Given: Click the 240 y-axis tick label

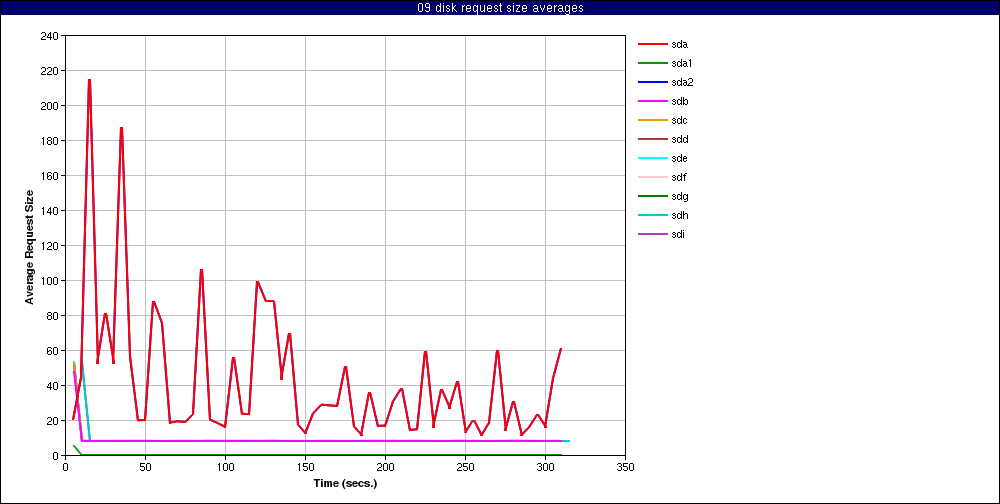Looking at the screenshot, I should 50,36.
